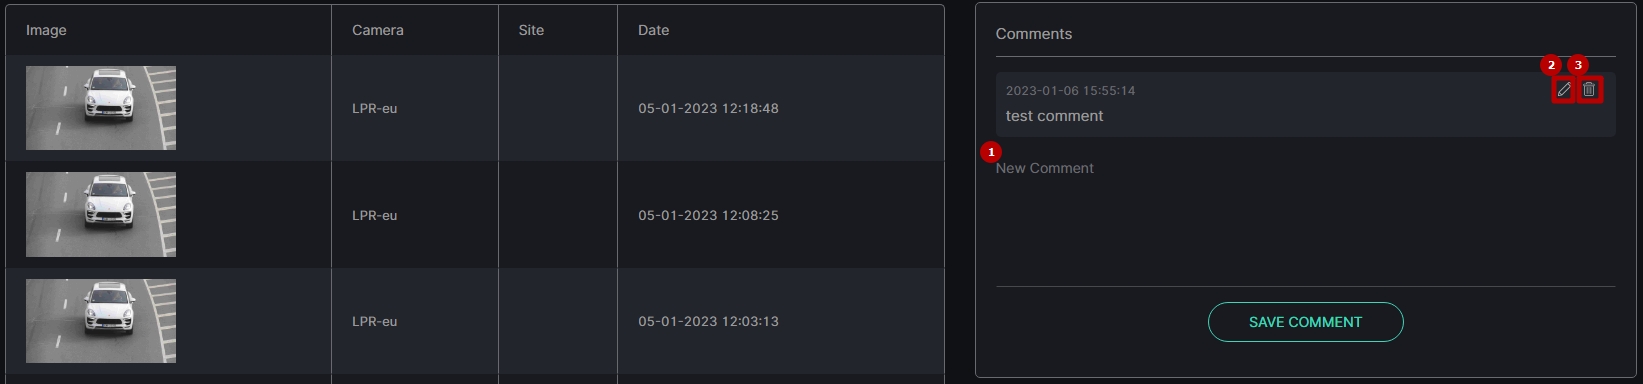The height and width of the screenshot is (384, 1643).
Task: Click the Comments panel heading
Action: [1034, 34]
